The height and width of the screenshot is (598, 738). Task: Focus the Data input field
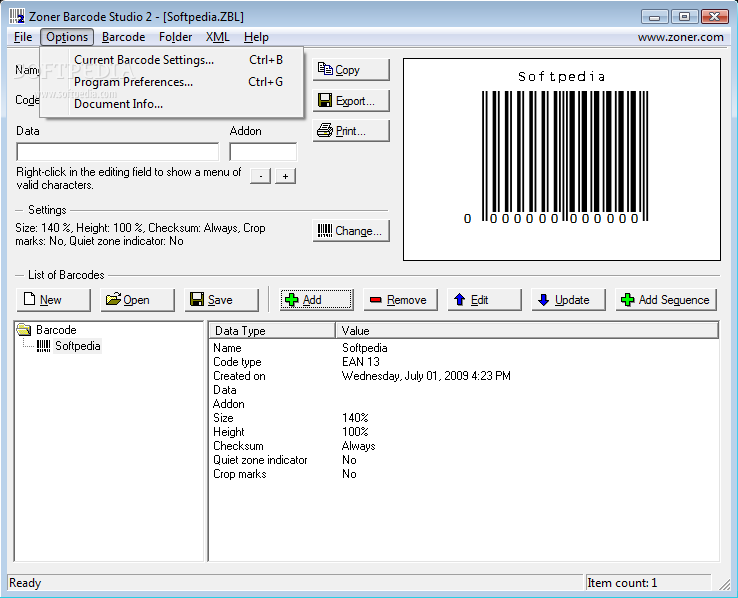click(118, 152)
